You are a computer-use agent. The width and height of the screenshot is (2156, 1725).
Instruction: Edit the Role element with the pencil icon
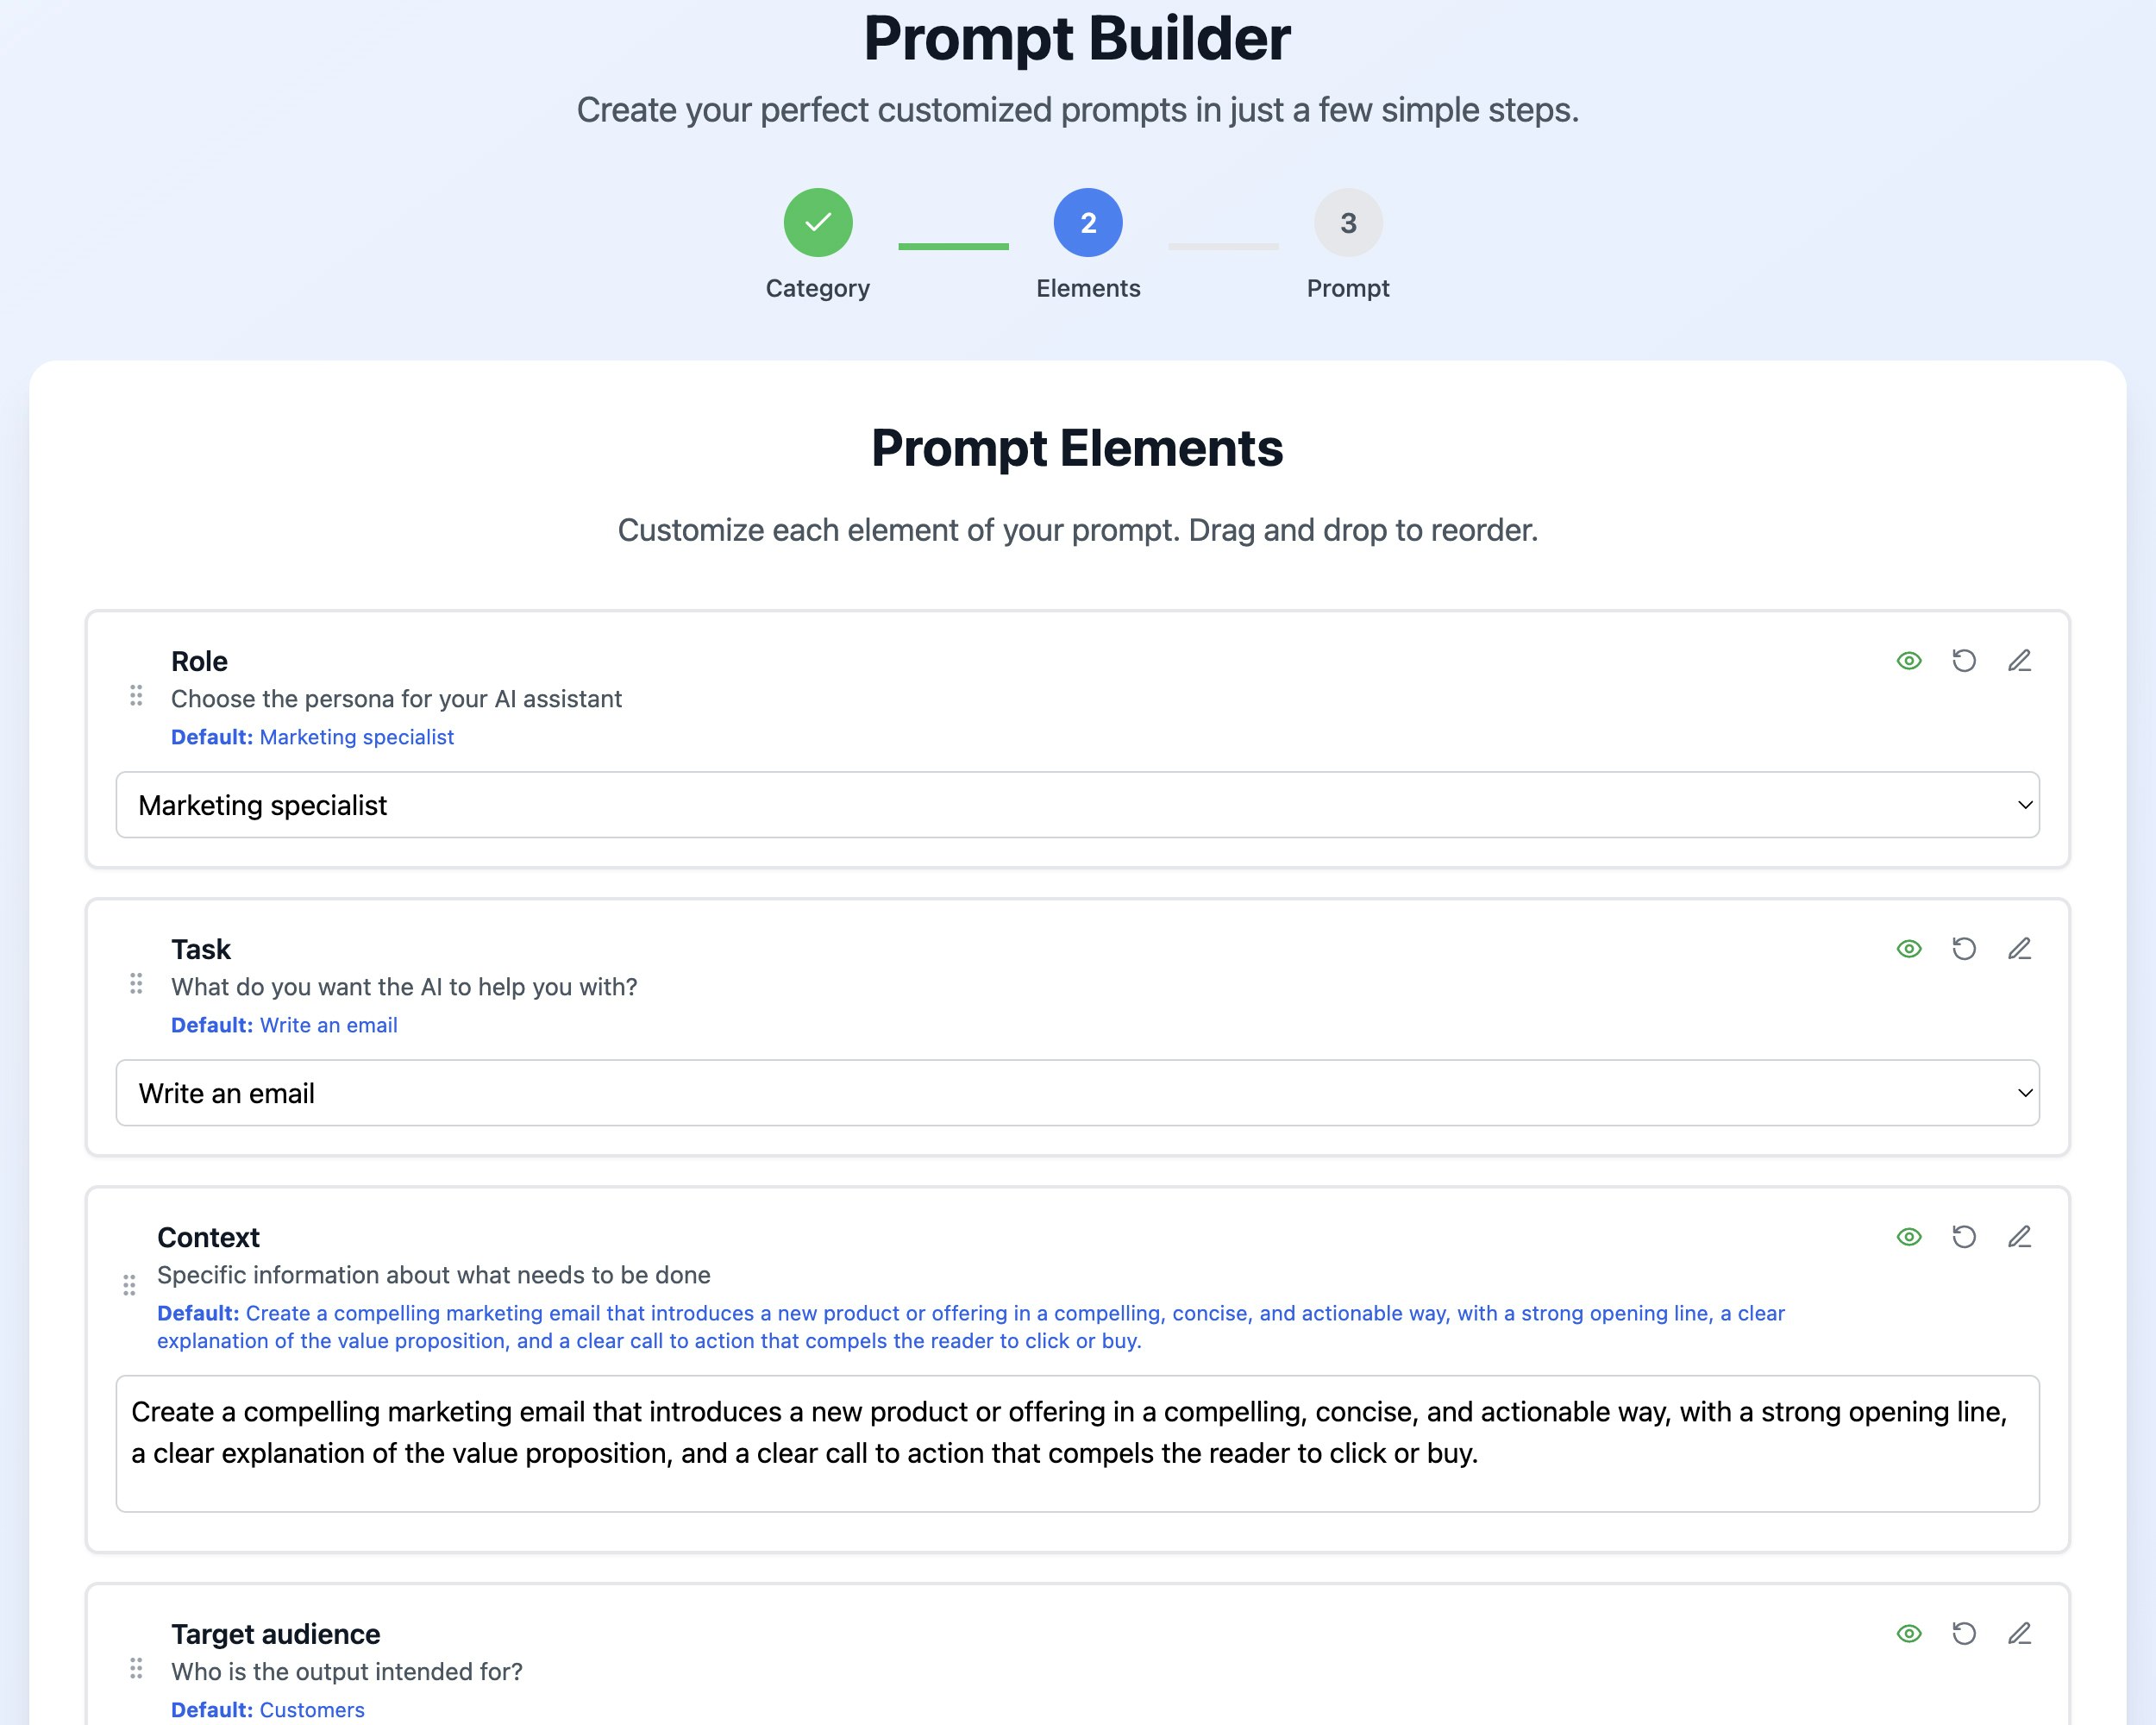point(2020,661)
